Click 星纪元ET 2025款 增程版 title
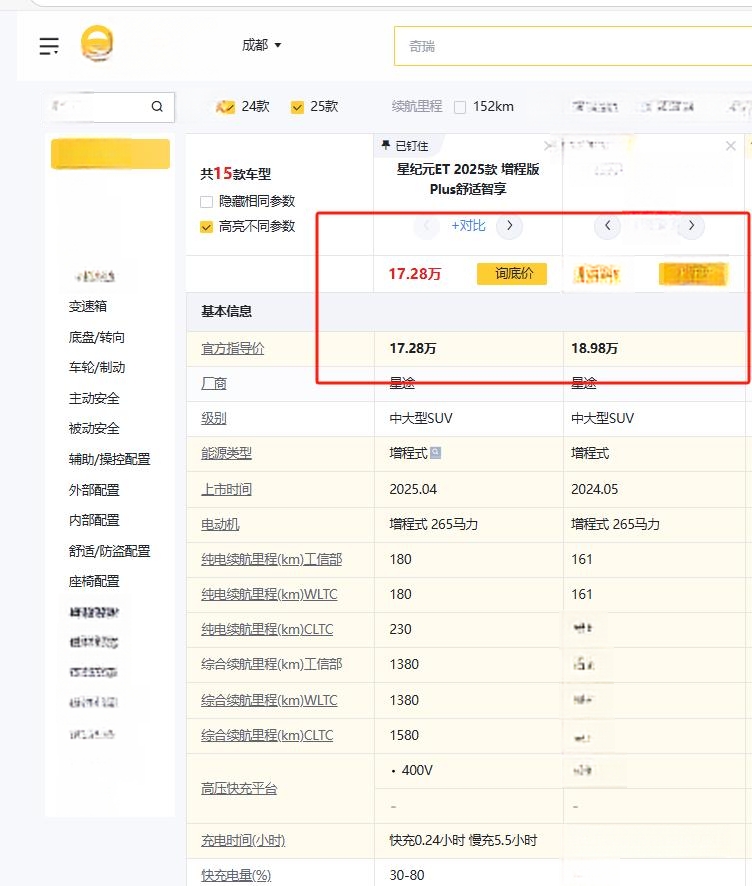Viewport: 752px width, 886px height. click(468, 179)
